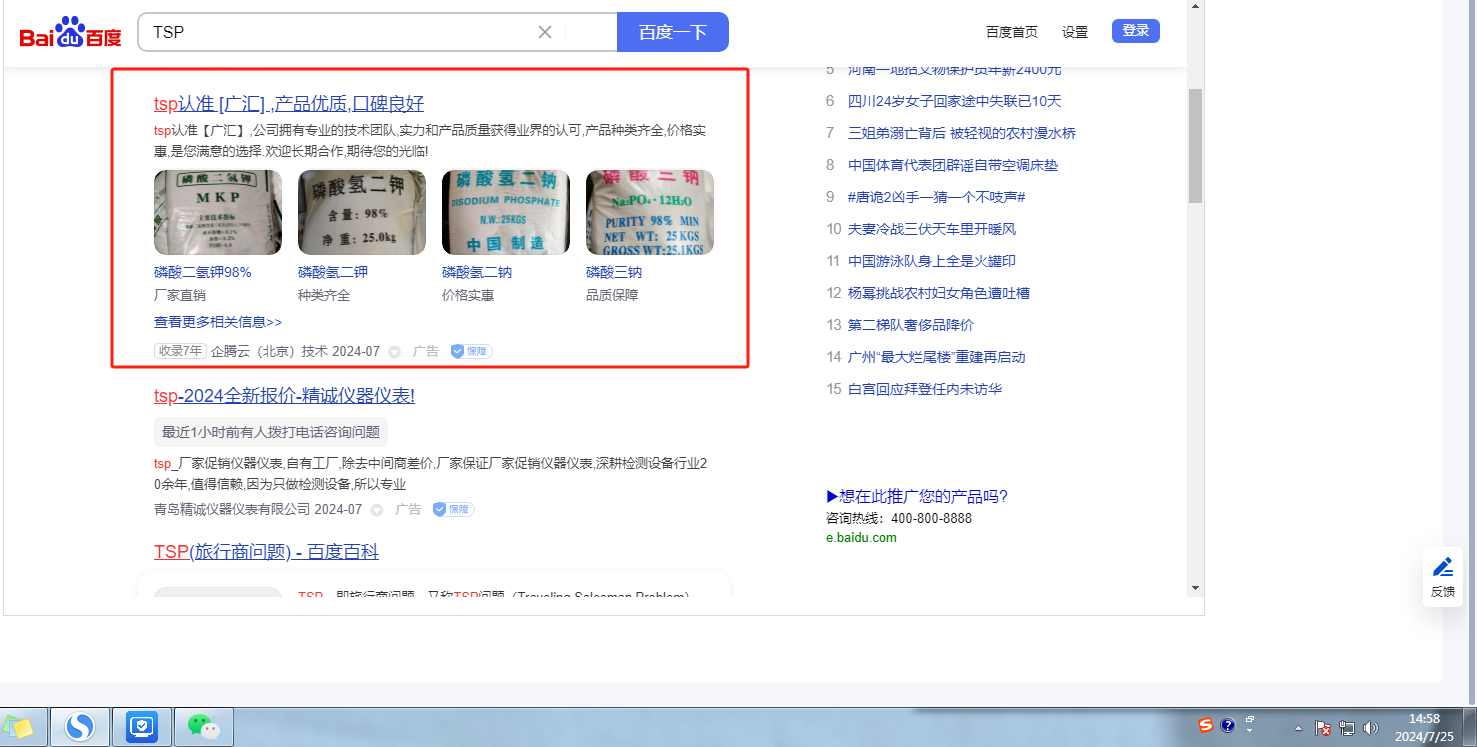Open the TSP(旅行商问题) - 百度百科 result
The image size is (1477, 747).
click(x=266, y=552)
